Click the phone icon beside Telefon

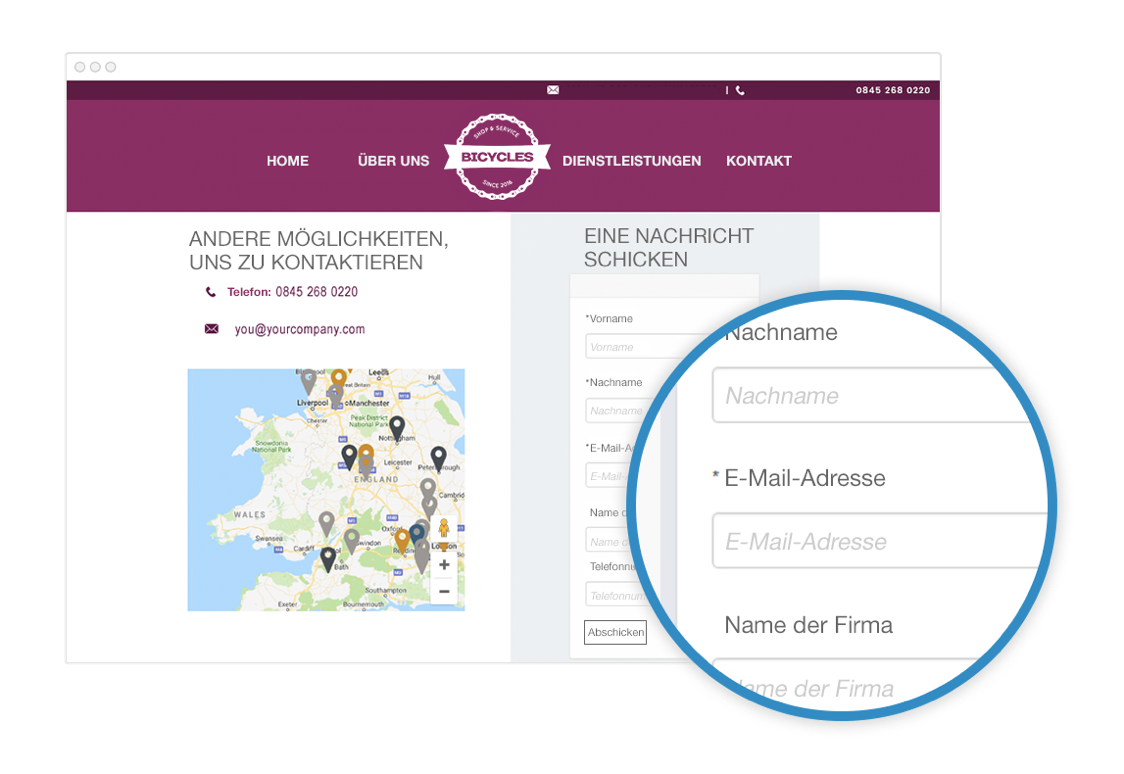[x=211, y=292]
